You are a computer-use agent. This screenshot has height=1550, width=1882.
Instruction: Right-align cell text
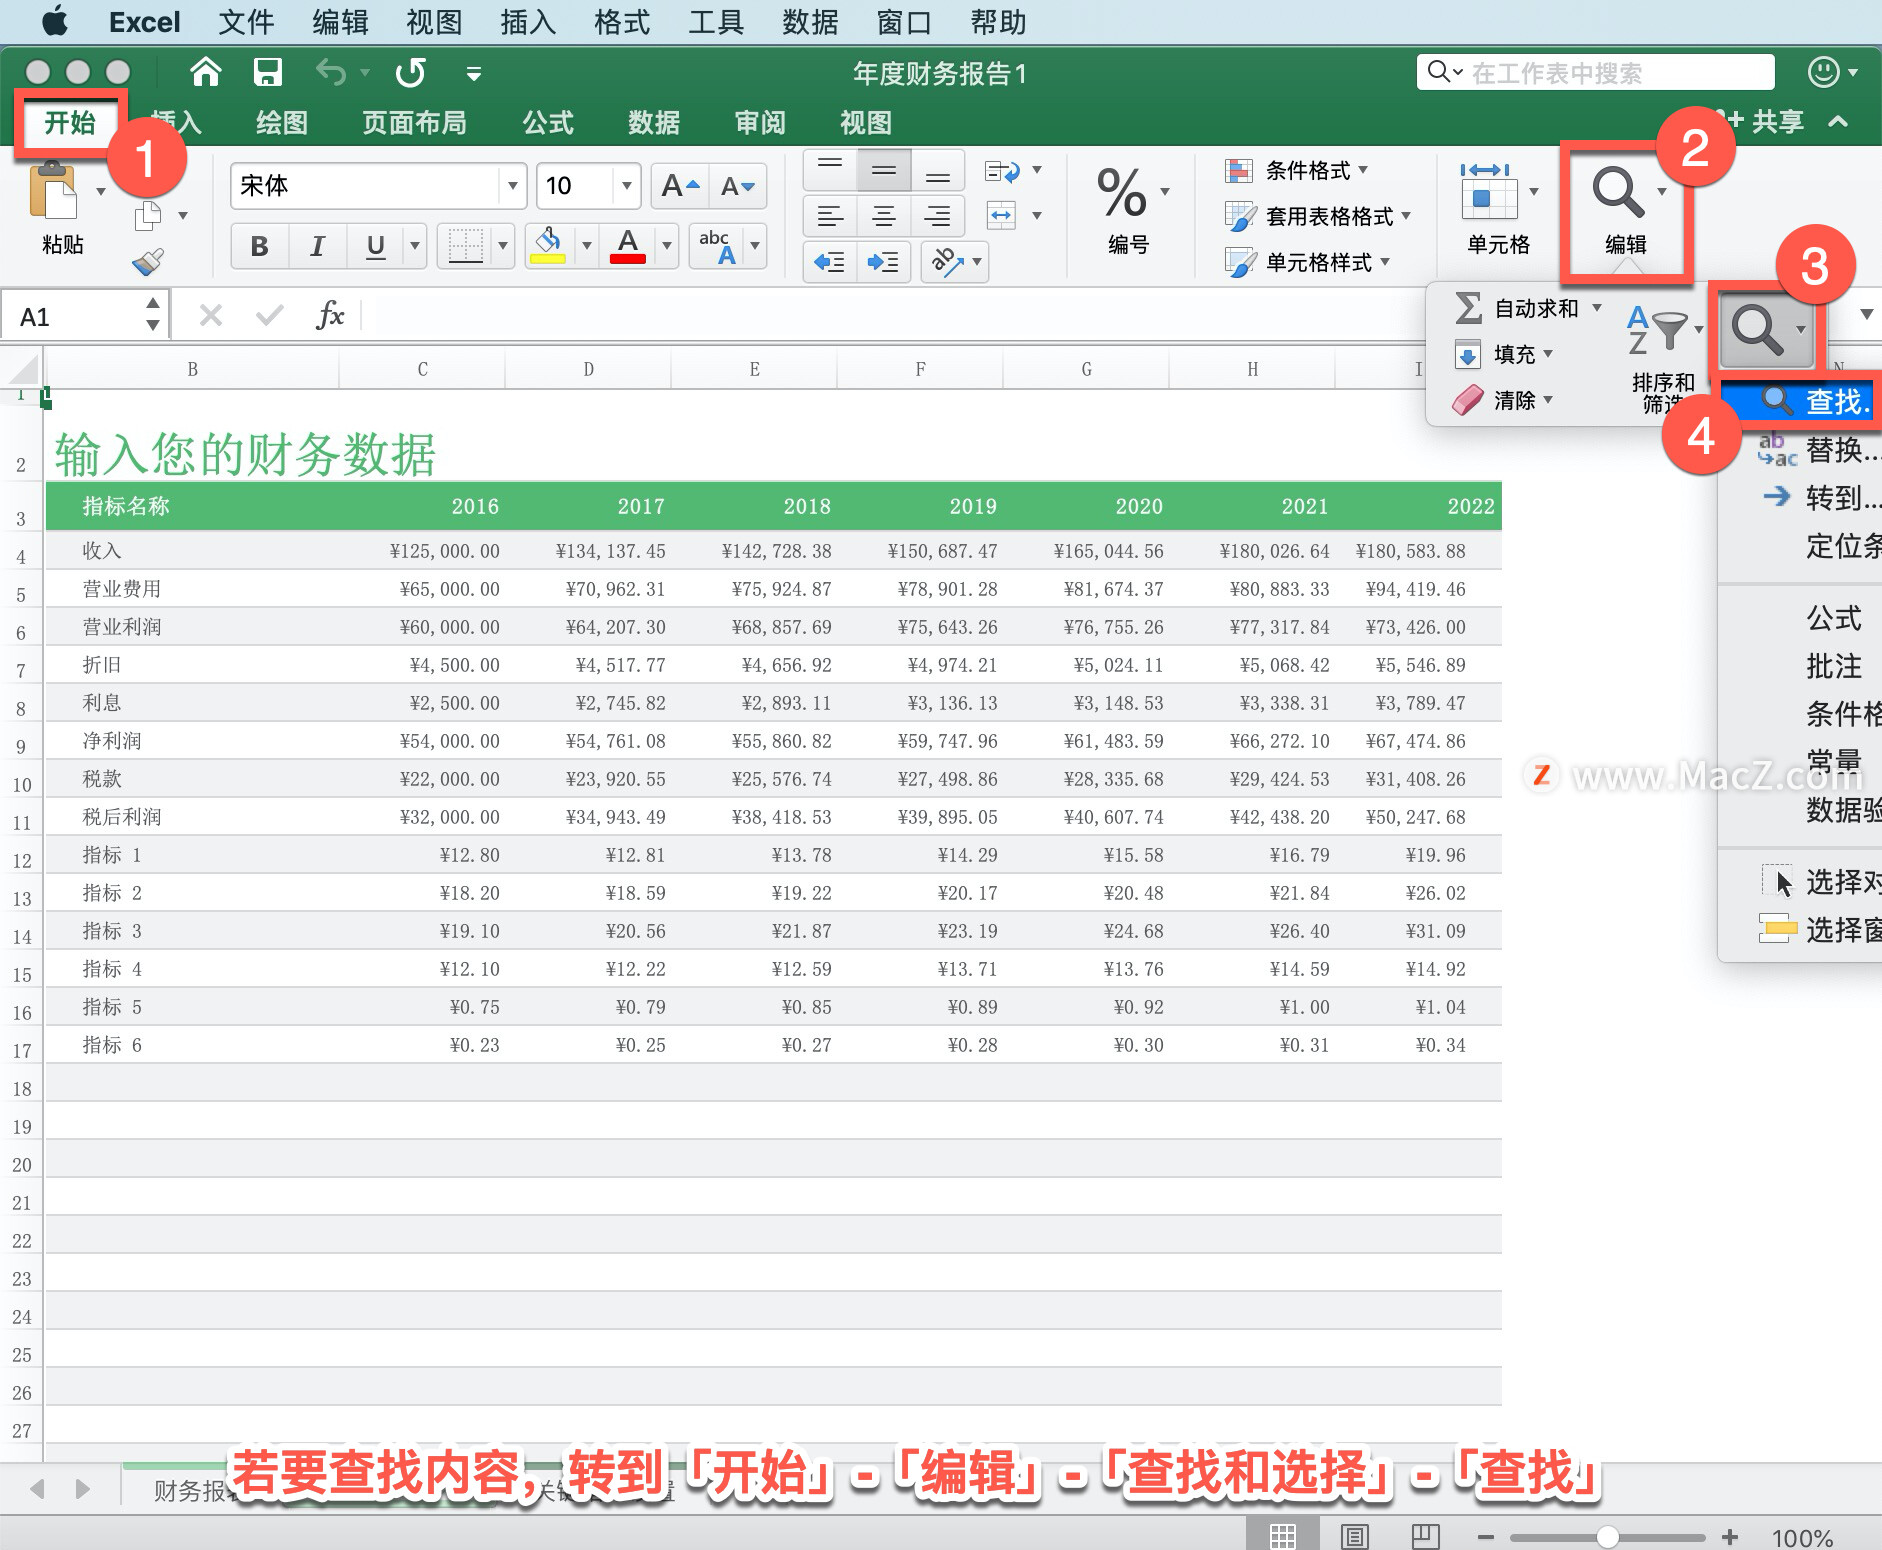point(937,216)
